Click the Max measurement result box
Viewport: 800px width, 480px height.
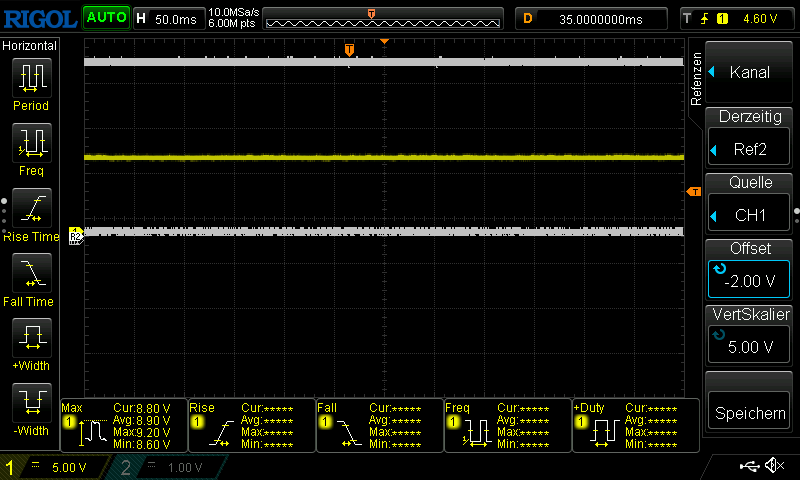click(124, 425)
